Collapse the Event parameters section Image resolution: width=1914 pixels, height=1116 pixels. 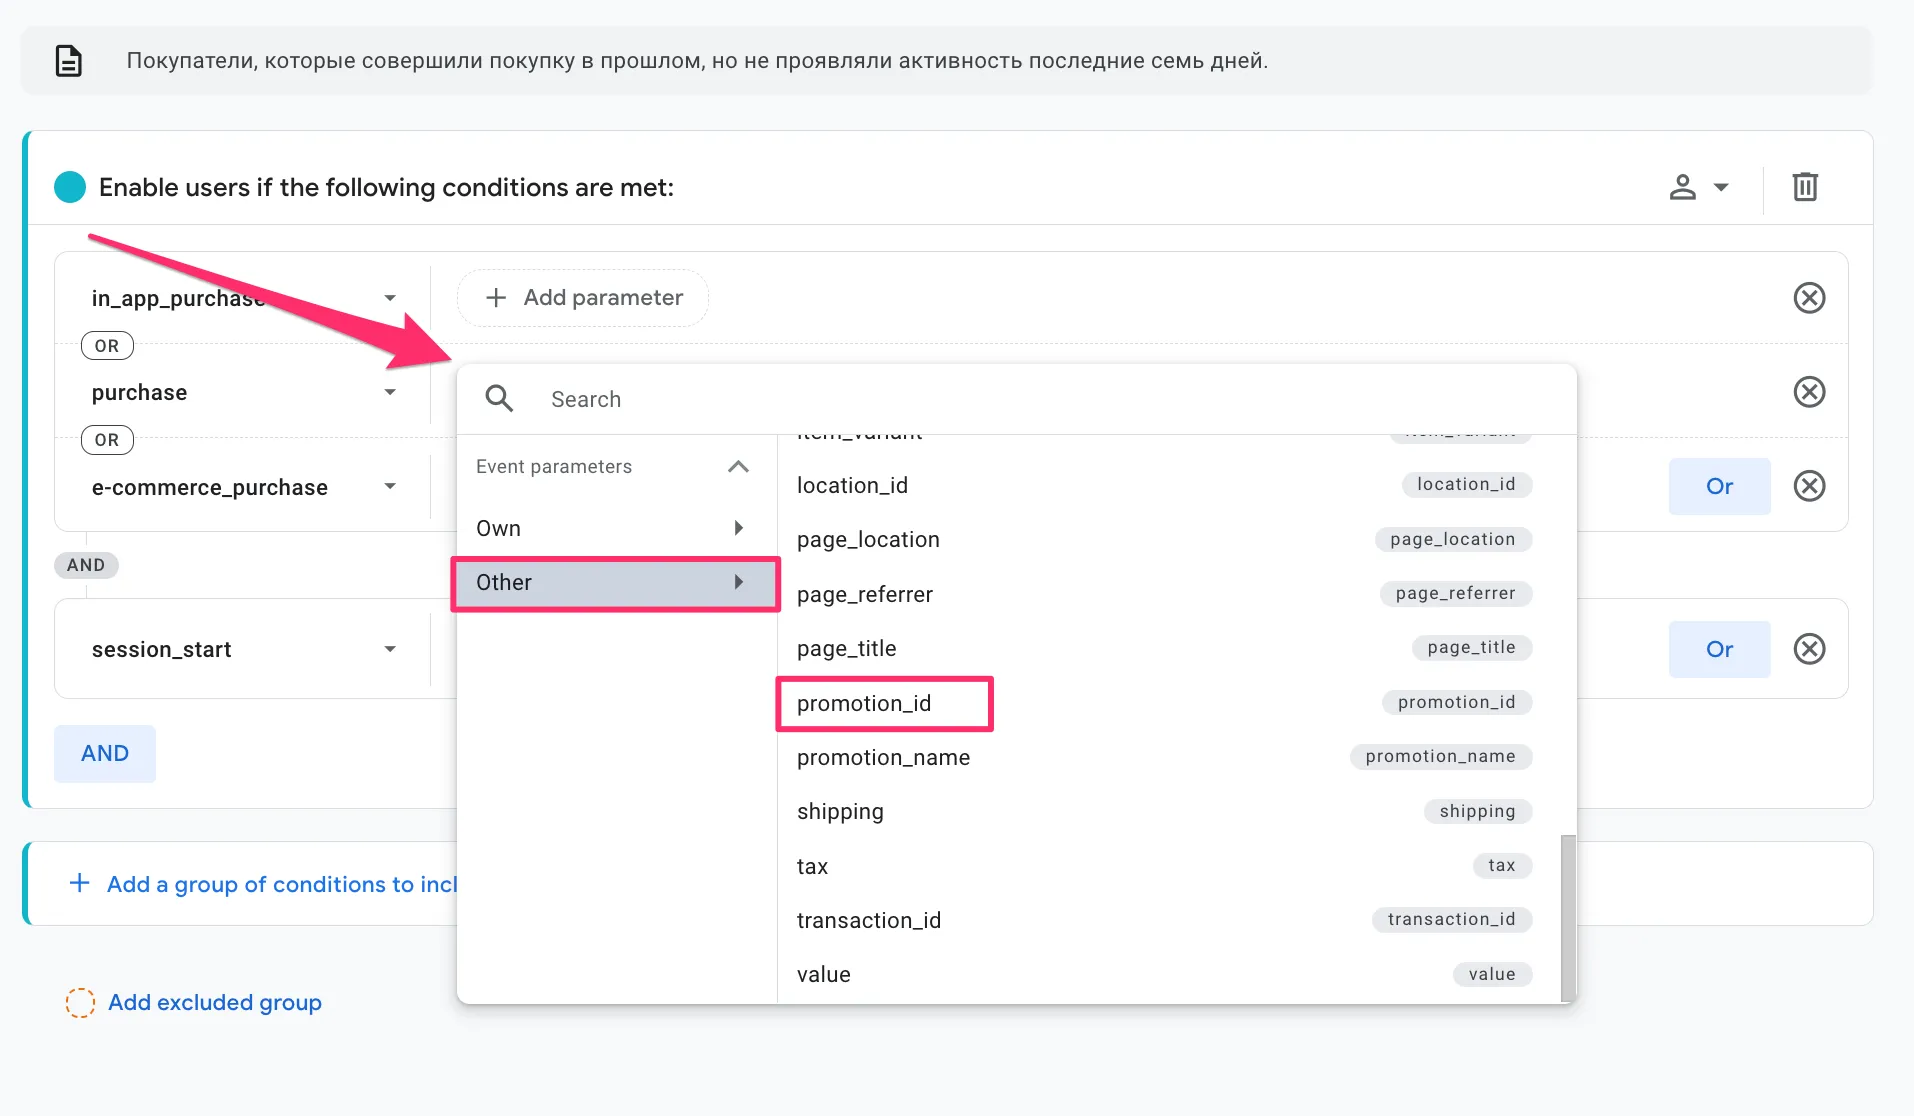(x=738, y=467)
